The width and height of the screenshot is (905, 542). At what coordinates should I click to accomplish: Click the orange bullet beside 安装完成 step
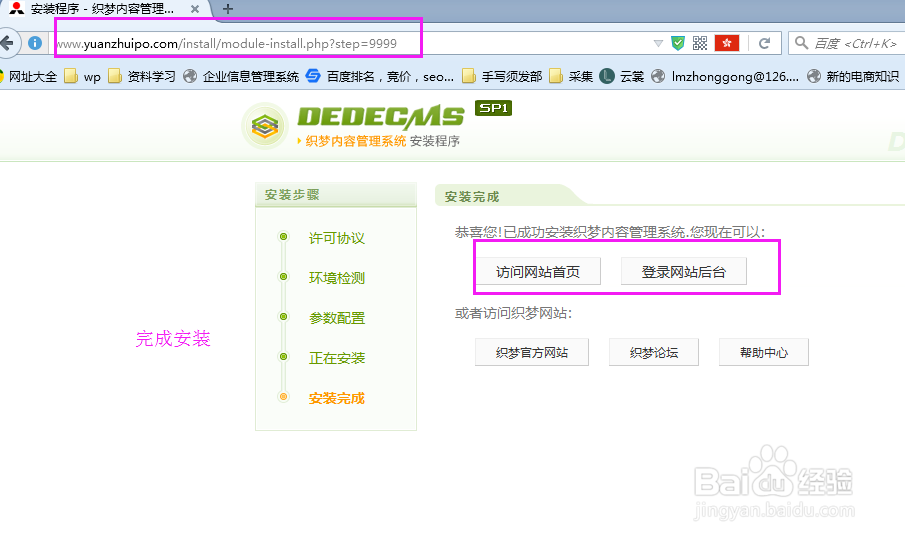click(x=283, y=397)
